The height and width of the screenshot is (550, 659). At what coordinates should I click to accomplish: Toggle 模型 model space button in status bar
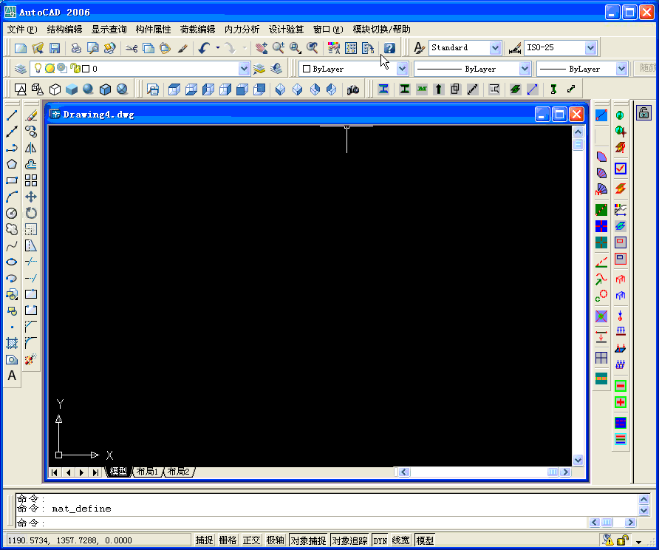pos(424,540)
